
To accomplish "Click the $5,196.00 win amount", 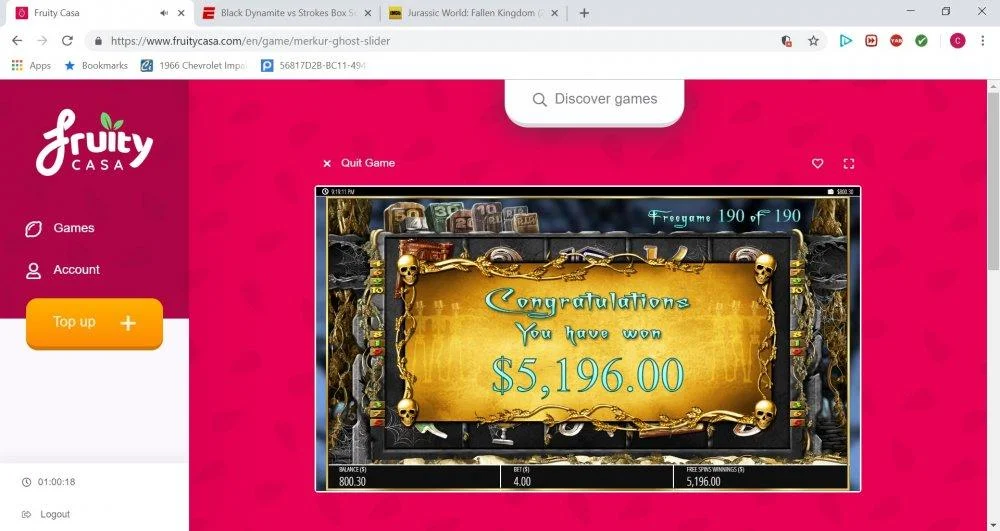I will click(587, 374).
